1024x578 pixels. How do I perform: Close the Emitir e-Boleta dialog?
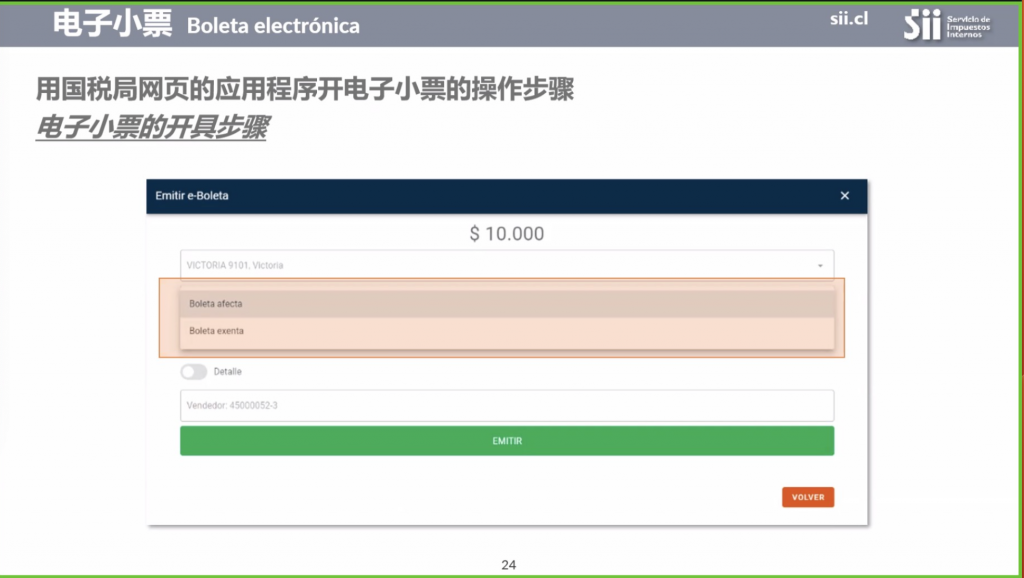tap(844, 196)
